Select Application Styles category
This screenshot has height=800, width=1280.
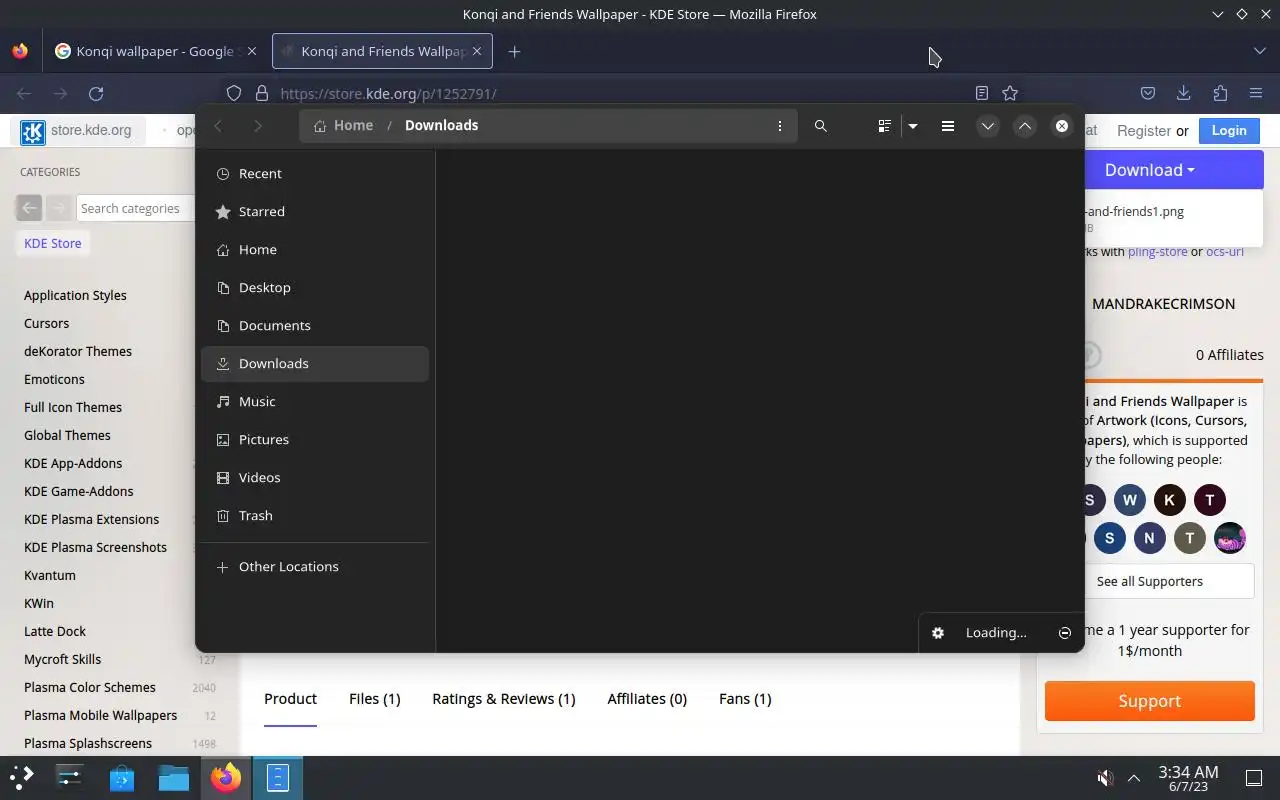click(x=75, y=295)
